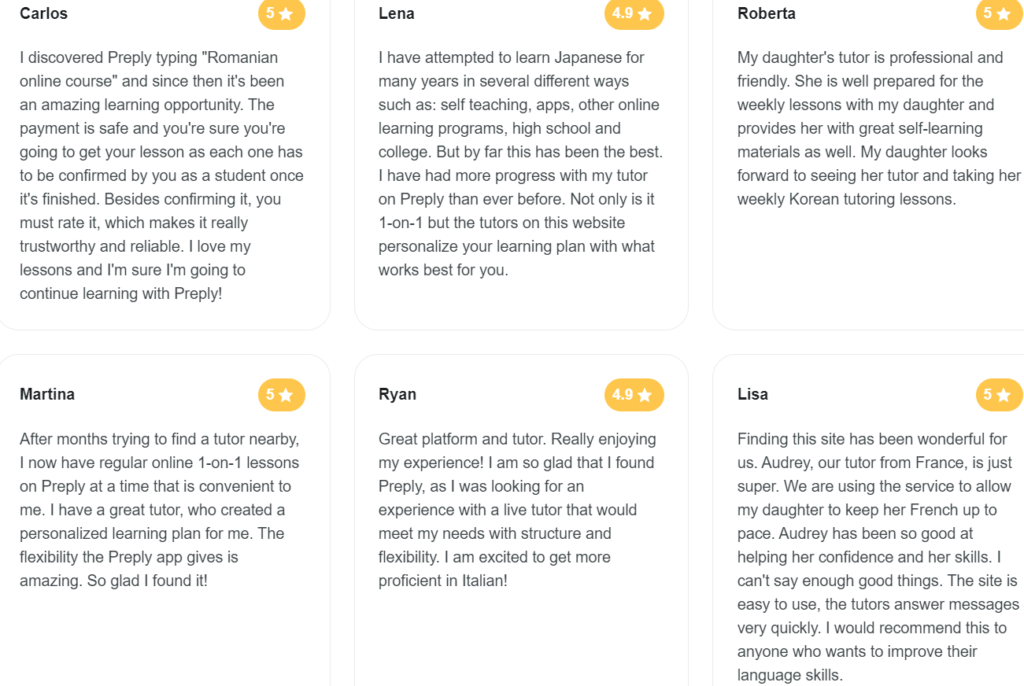Open Carlos's review about Romanian online course
The width and height of the screenshot is (1024, 686).
[x=161, y=175]
